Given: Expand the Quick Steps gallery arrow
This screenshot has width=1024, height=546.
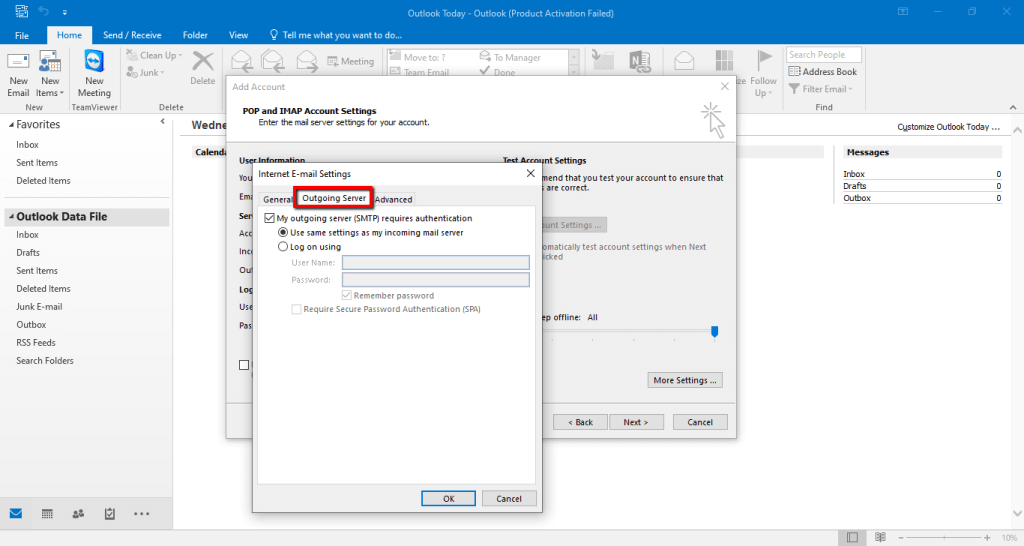Looking at the screenshot, I should (574, 72).
